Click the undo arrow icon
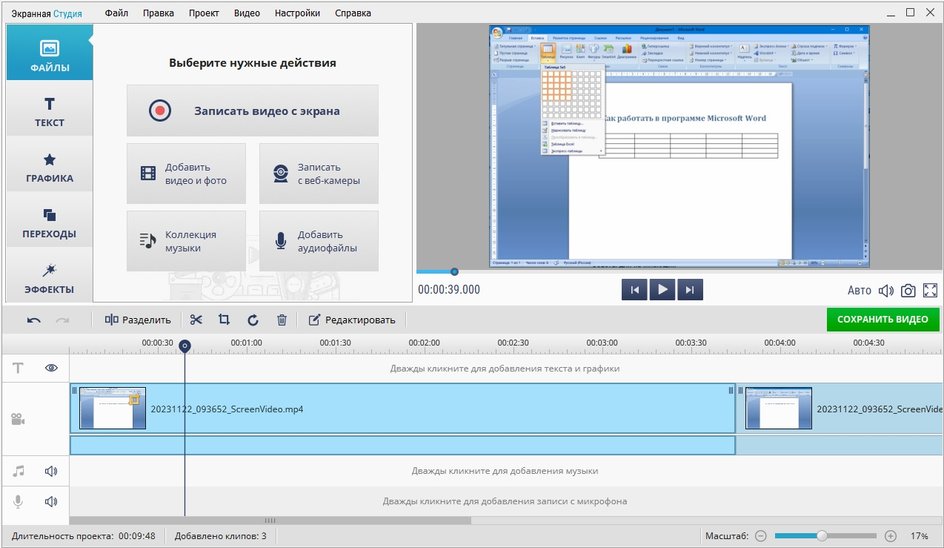944x548 pixels. coord(34,320)
